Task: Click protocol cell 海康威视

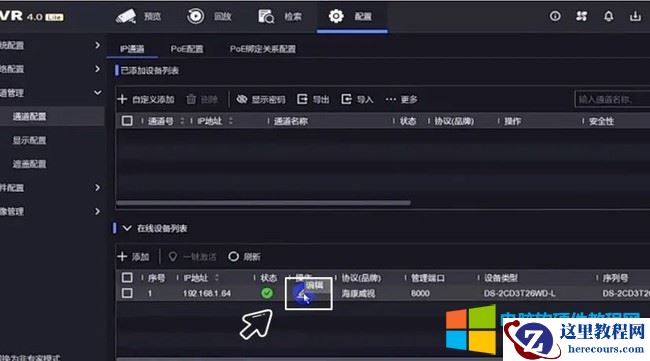Action: (x=358, y=293)
